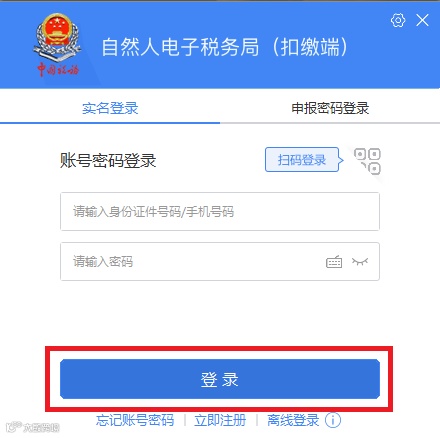Click the watermark logo at bottom-left corner
This screenshot has height=438, width=440.
click(x=33, y=427)
